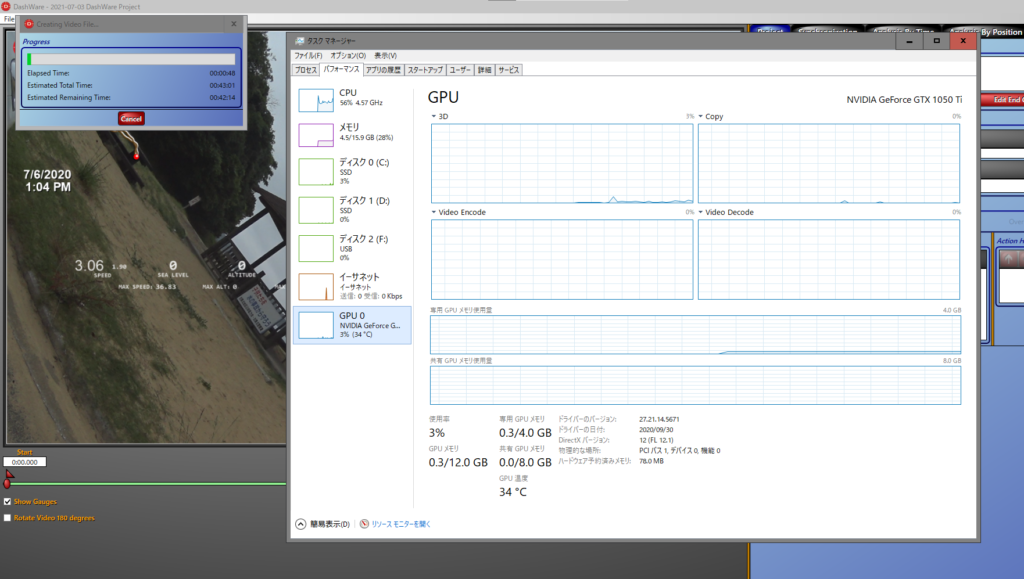
Task: Enable Rotate Video 180 degrees
Action: coord(8,518)
